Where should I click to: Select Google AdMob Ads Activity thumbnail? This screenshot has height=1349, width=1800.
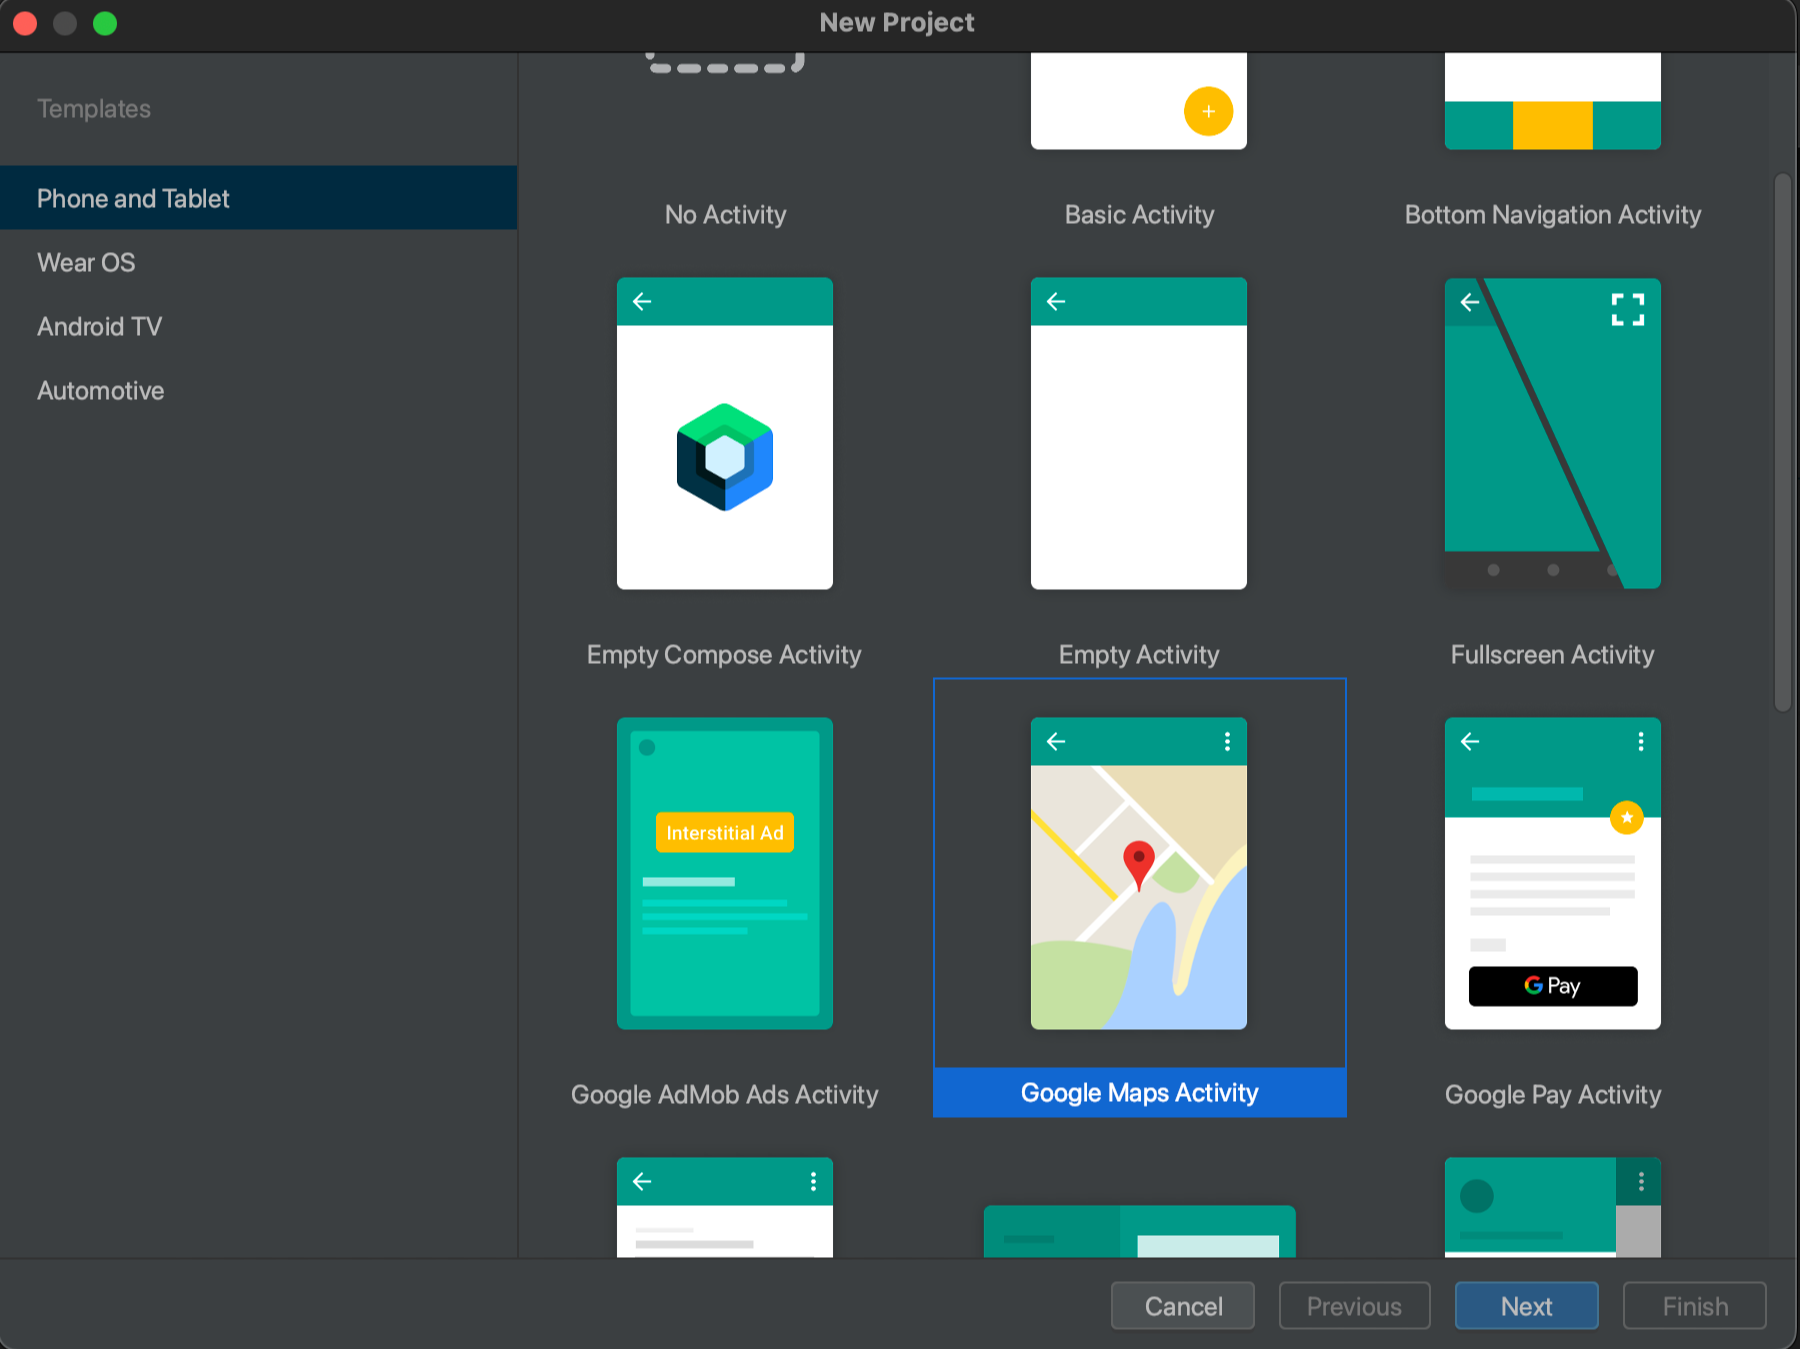coord(725,873)
